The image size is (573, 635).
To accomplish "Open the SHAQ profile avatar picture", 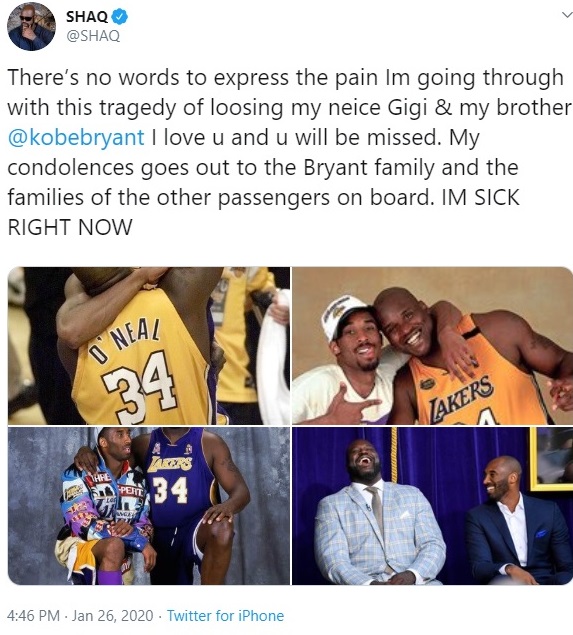I will (x=31, y=28).
